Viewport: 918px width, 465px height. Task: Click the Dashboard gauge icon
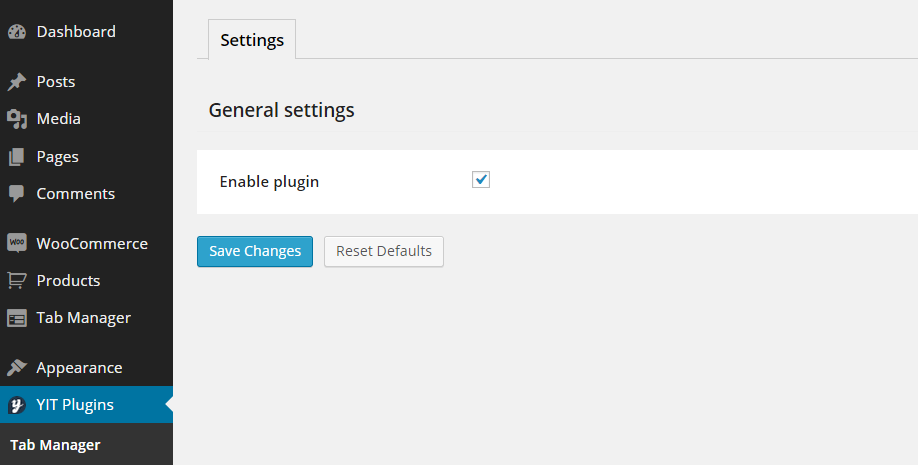point(16,32)
